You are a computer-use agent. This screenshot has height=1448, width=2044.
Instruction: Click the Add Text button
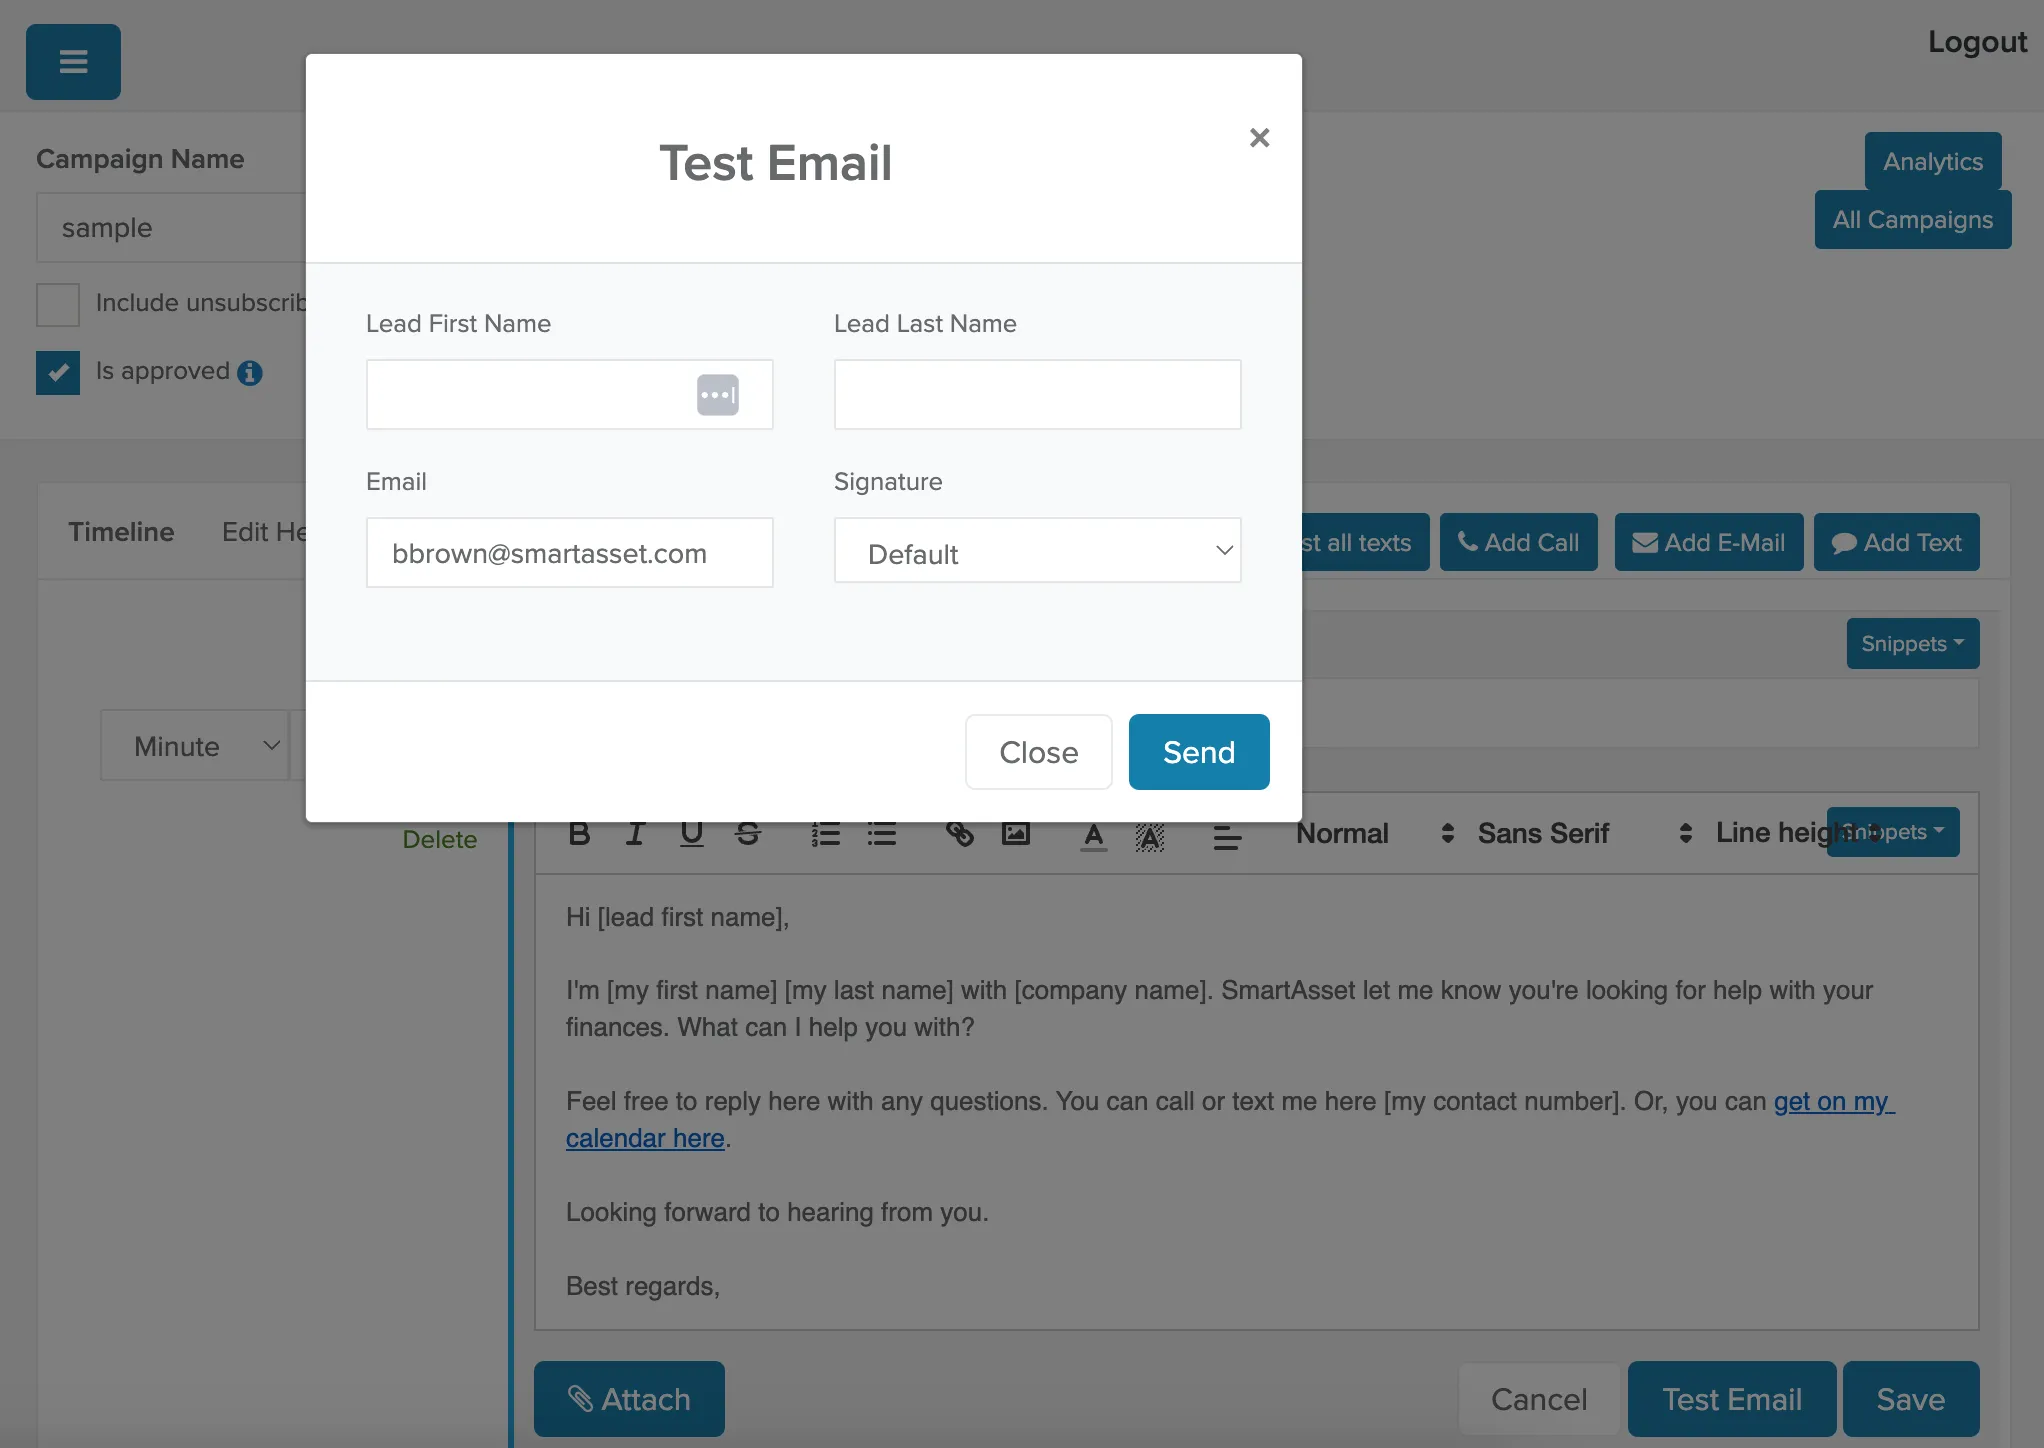[1896, 542]
